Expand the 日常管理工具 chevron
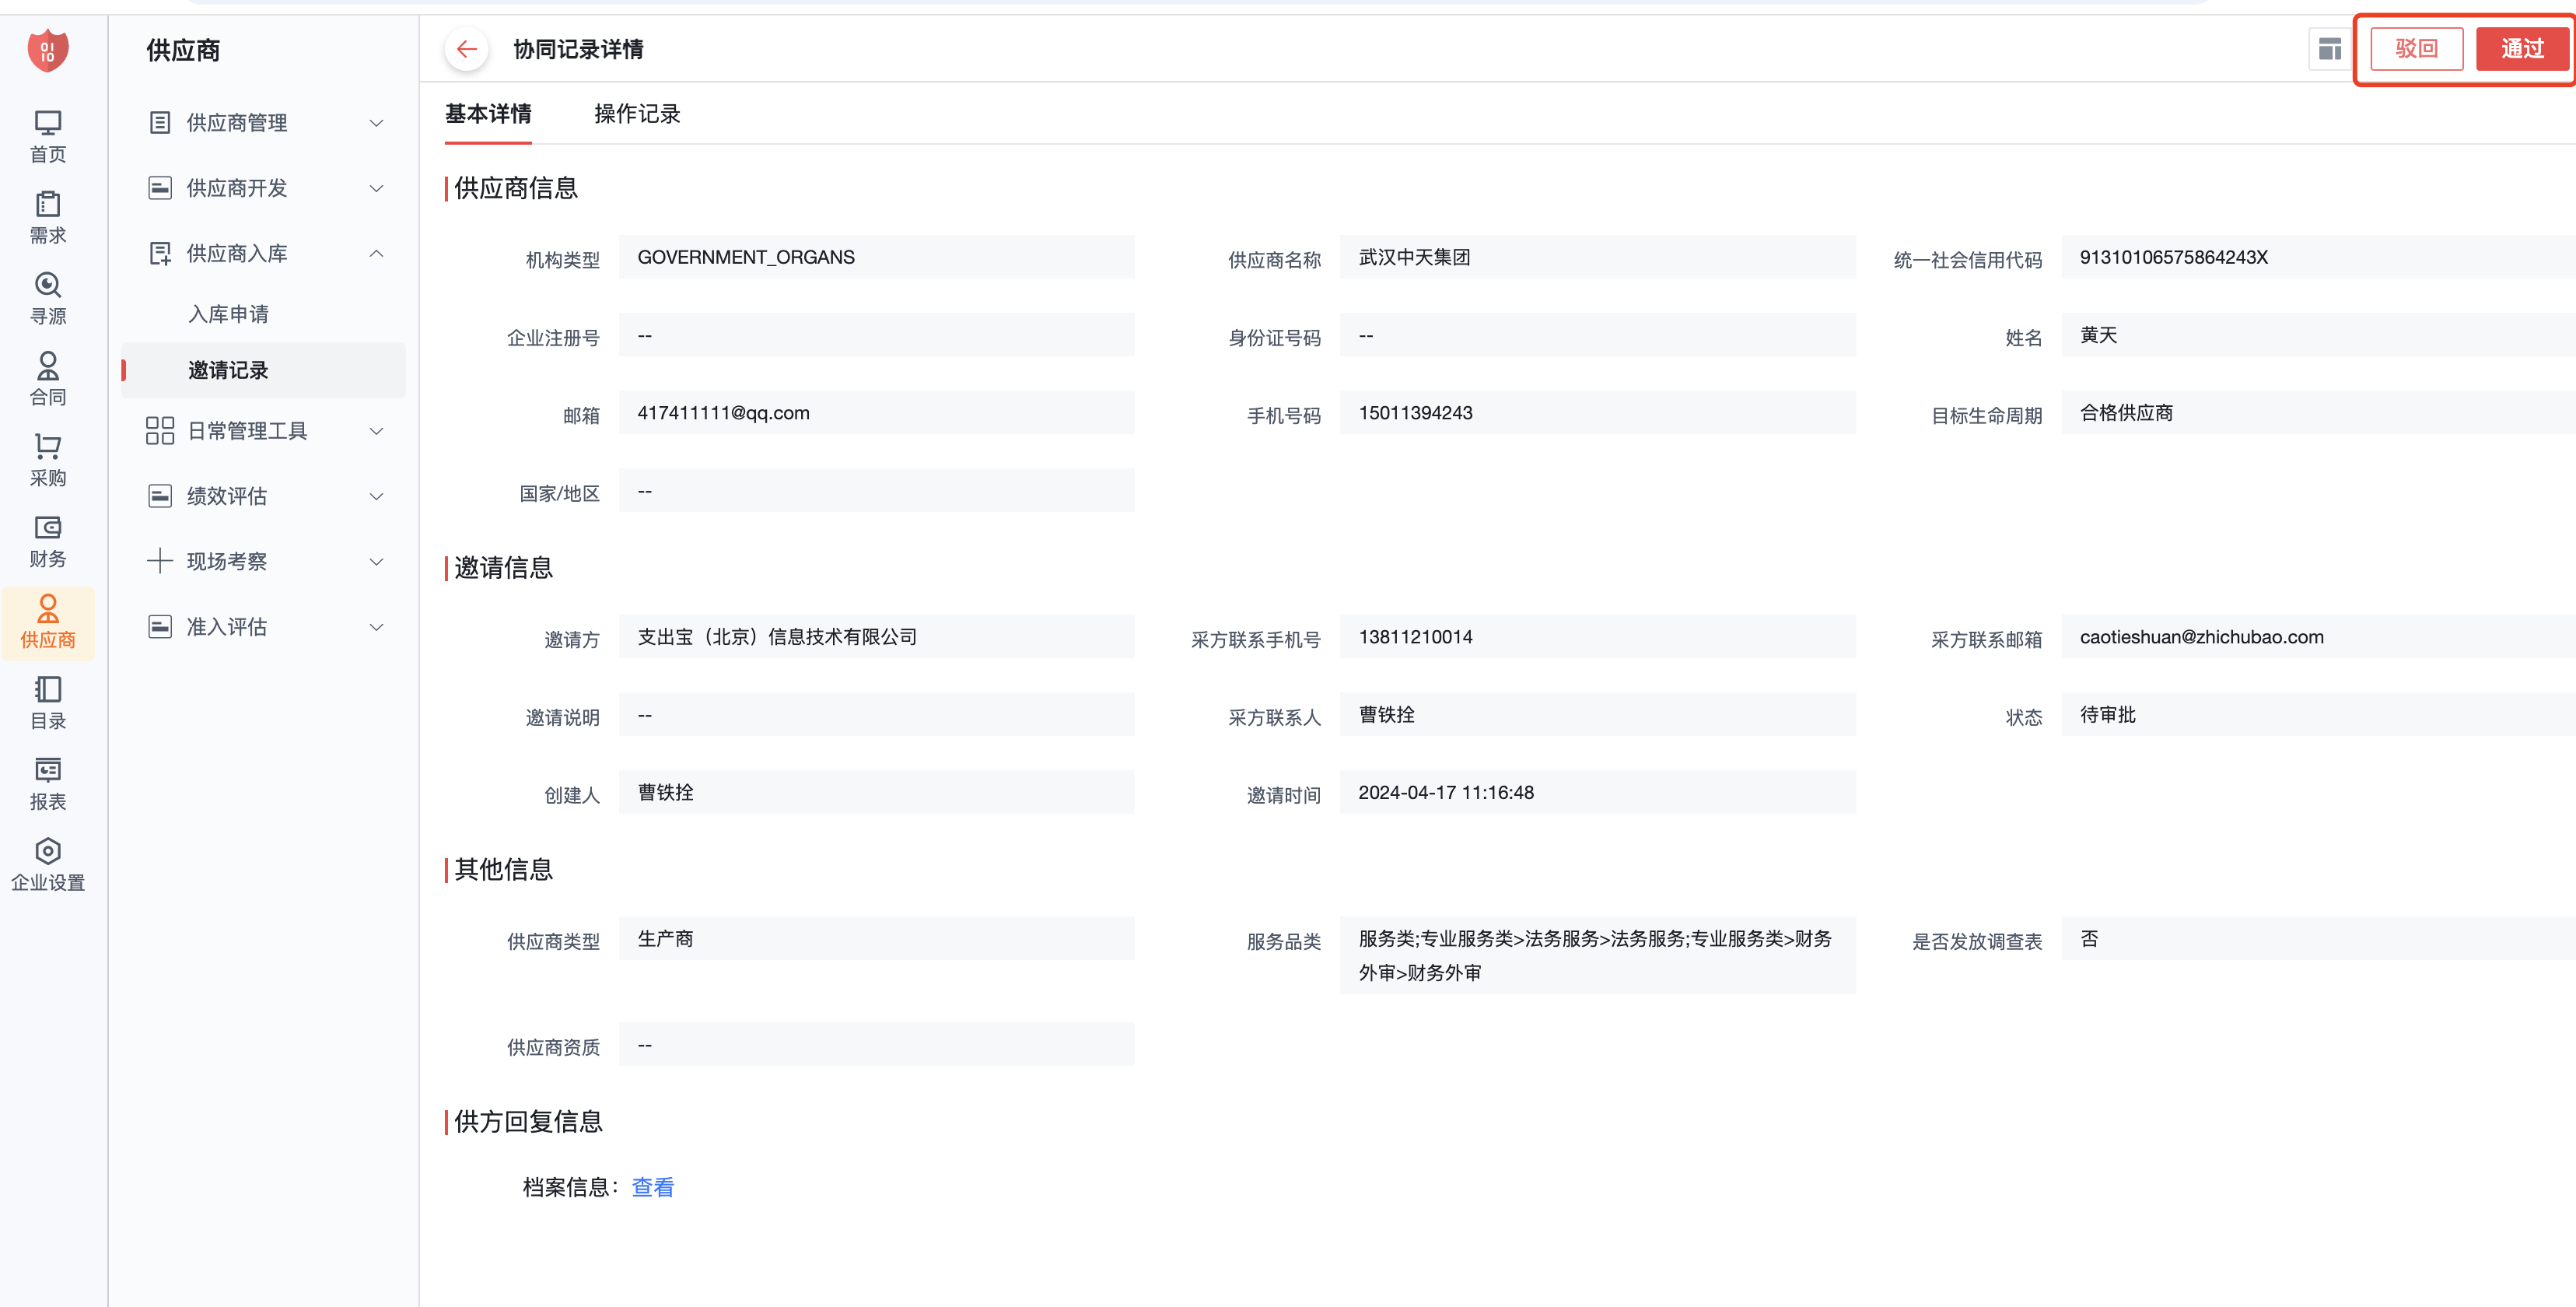This screenshot has width=2576, height=1307. 377,431
